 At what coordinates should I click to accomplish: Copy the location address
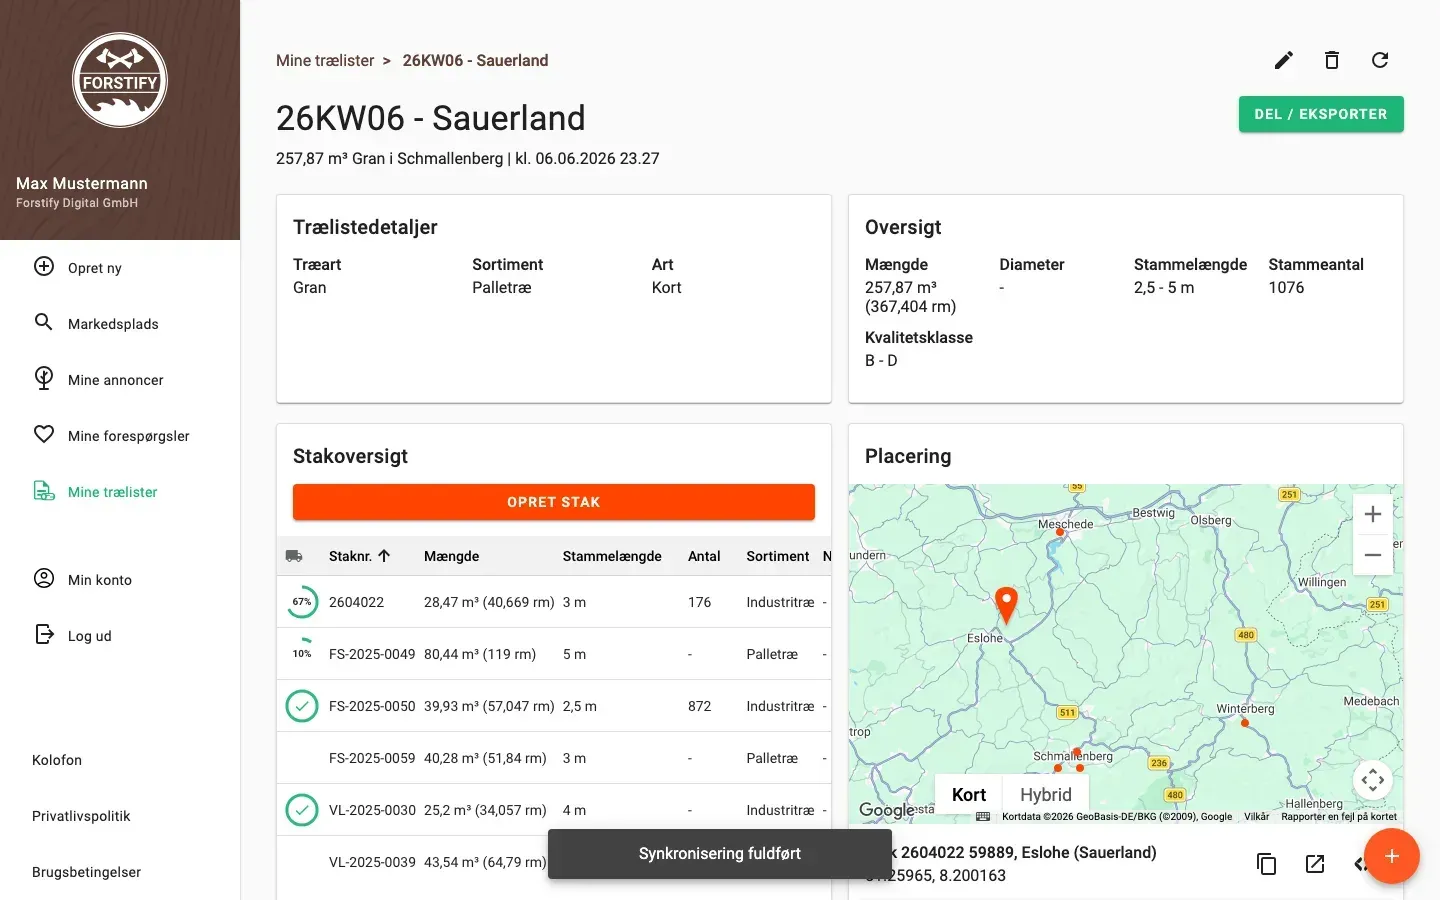tap(1267, 864)
